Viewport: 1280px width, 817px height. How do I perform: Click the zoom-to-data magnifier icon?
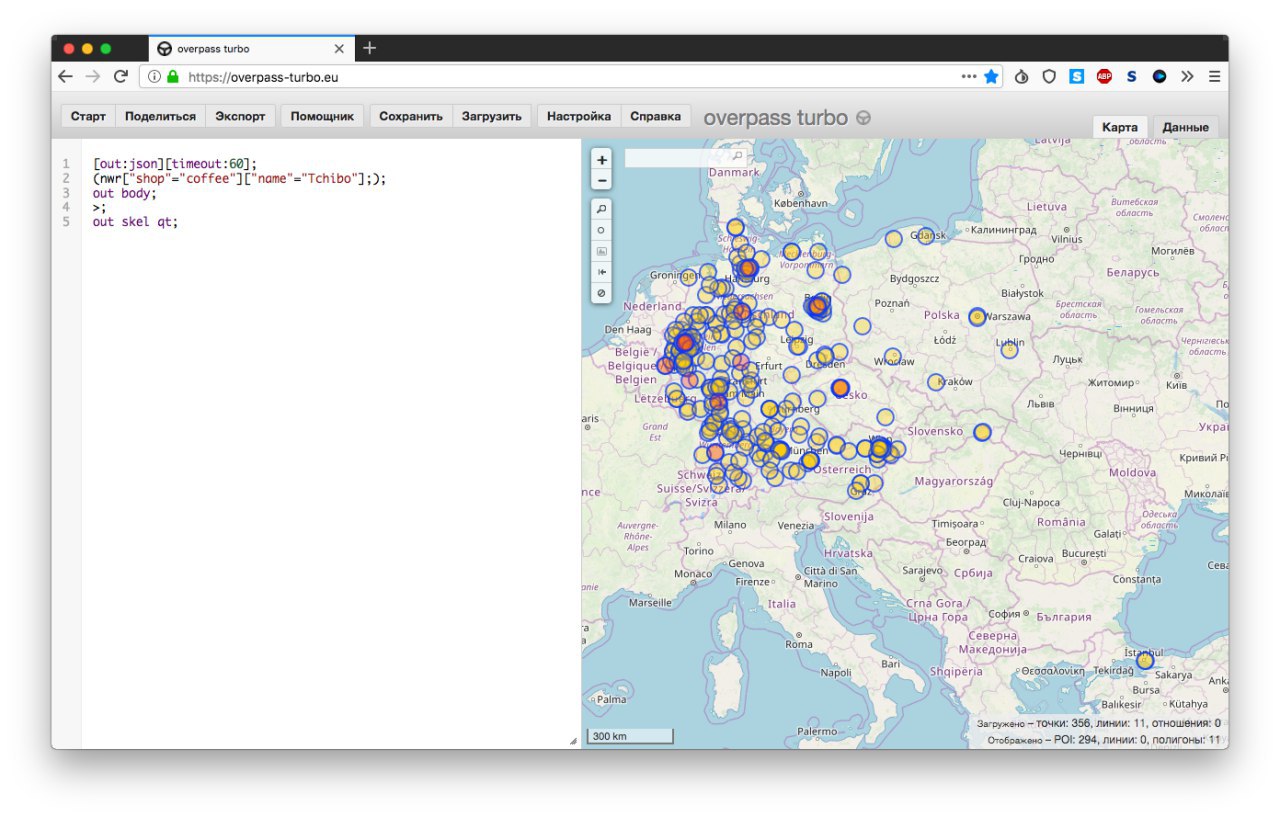601,209
